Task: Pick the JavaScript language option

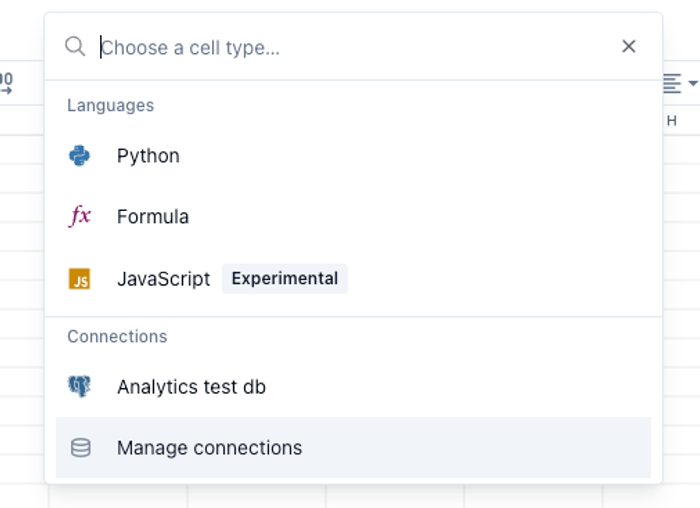Action: click(x=163, y=279)
